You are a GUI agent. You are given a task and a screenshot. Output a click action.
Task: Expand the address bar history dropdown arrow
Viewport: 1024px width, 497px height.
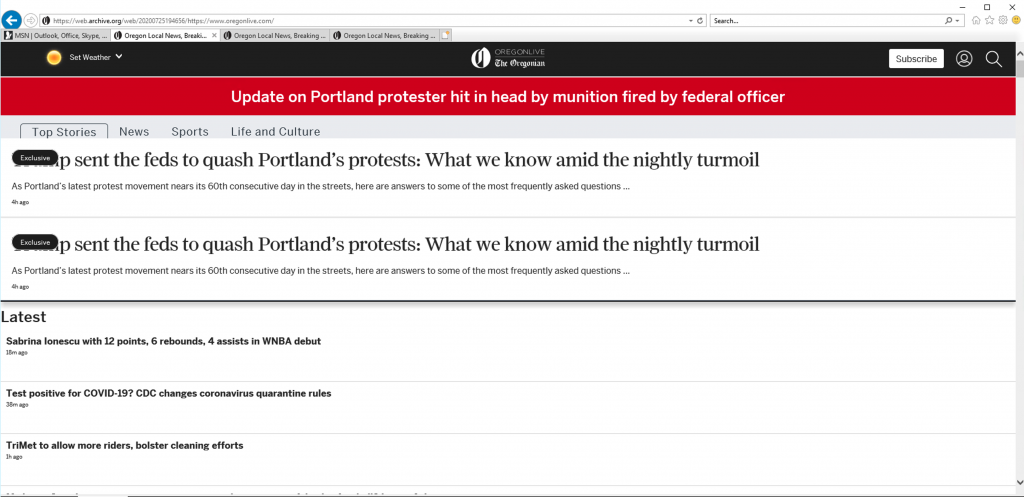pos(691,21)
